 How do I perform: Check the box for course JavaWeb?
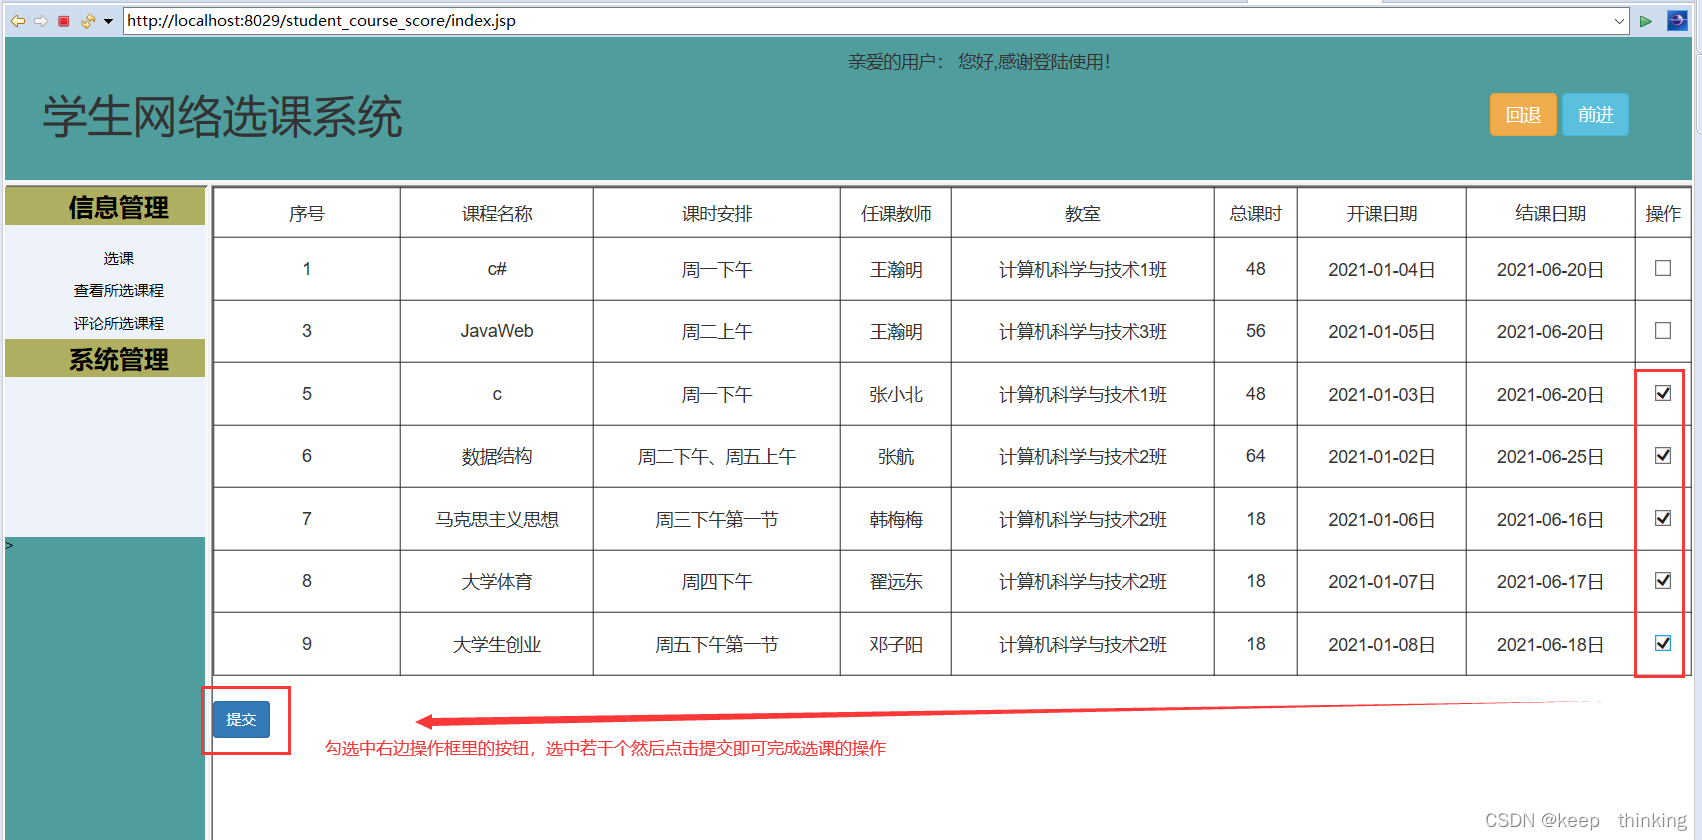pos(1663,330)
